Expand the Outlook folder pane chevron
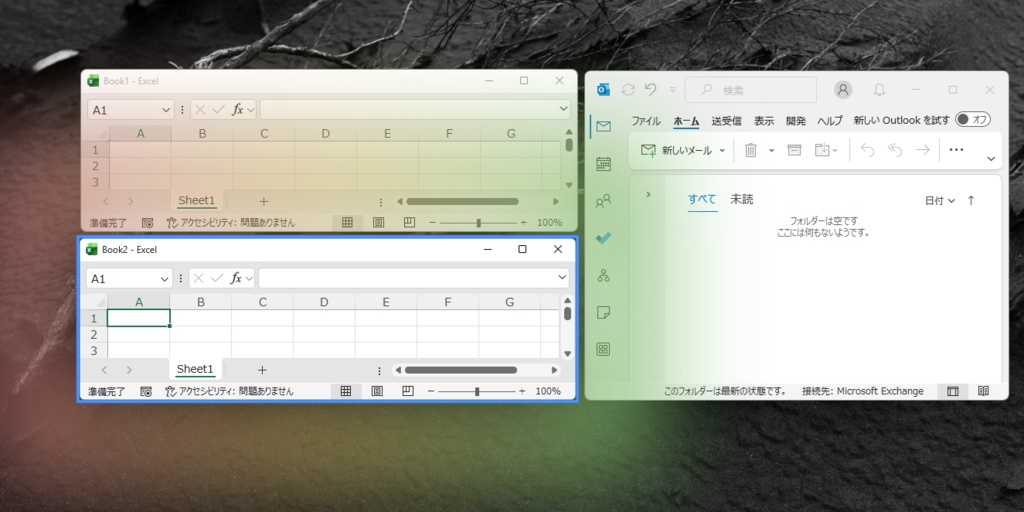1024x512 pixels. coord(648,194)
